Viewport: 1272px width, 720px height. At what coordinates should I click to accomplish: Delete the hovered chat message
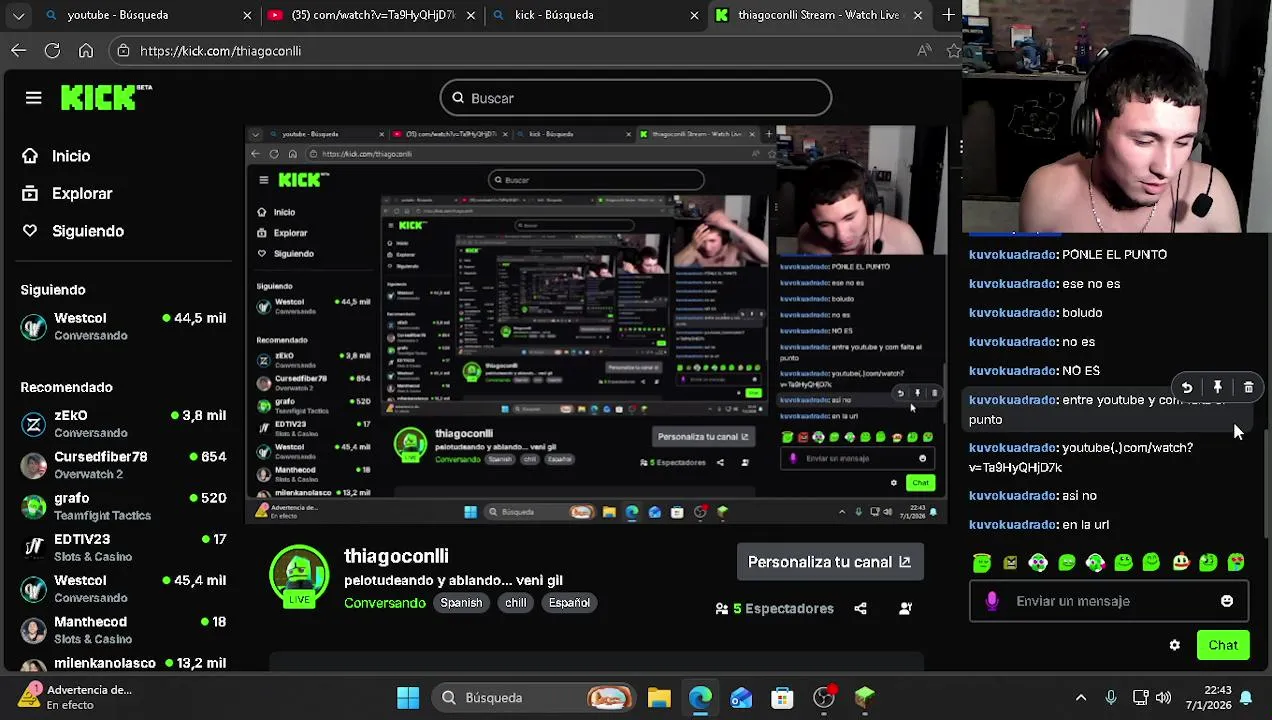[x=1248, y=388]
